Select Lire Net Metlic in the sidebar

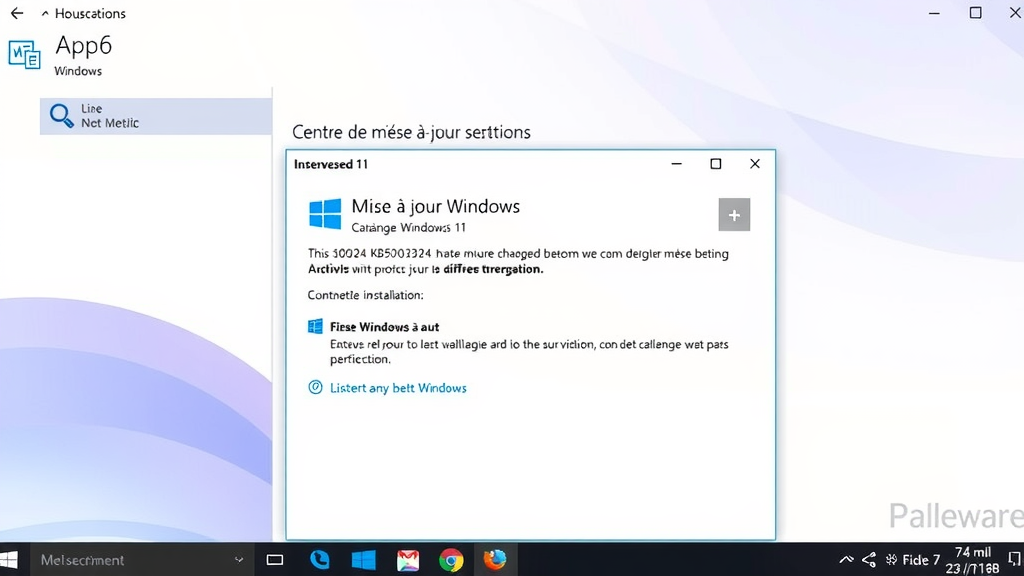pos(155,116)
